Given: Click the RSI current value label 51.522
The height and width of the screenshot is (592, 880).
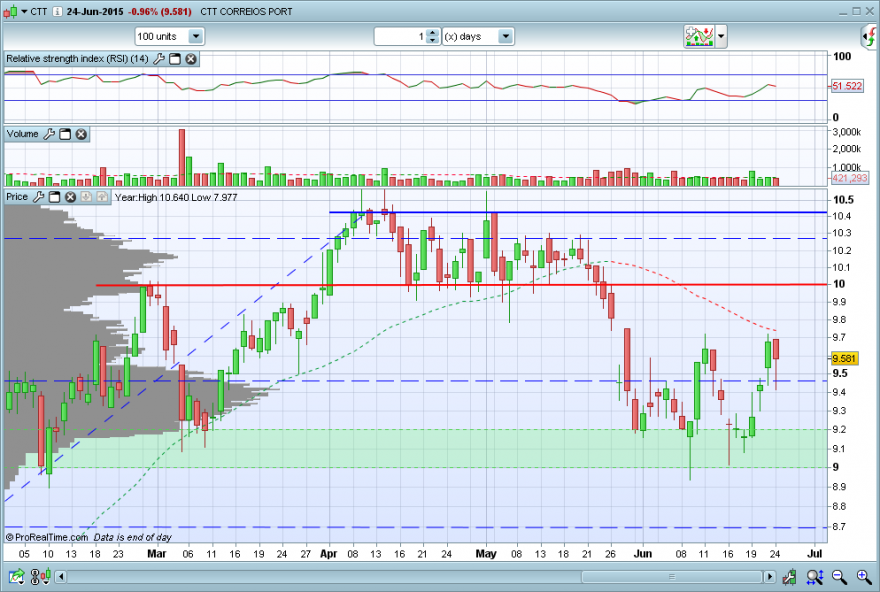Looking at the screenshot, I should click(x=846, y=86).
